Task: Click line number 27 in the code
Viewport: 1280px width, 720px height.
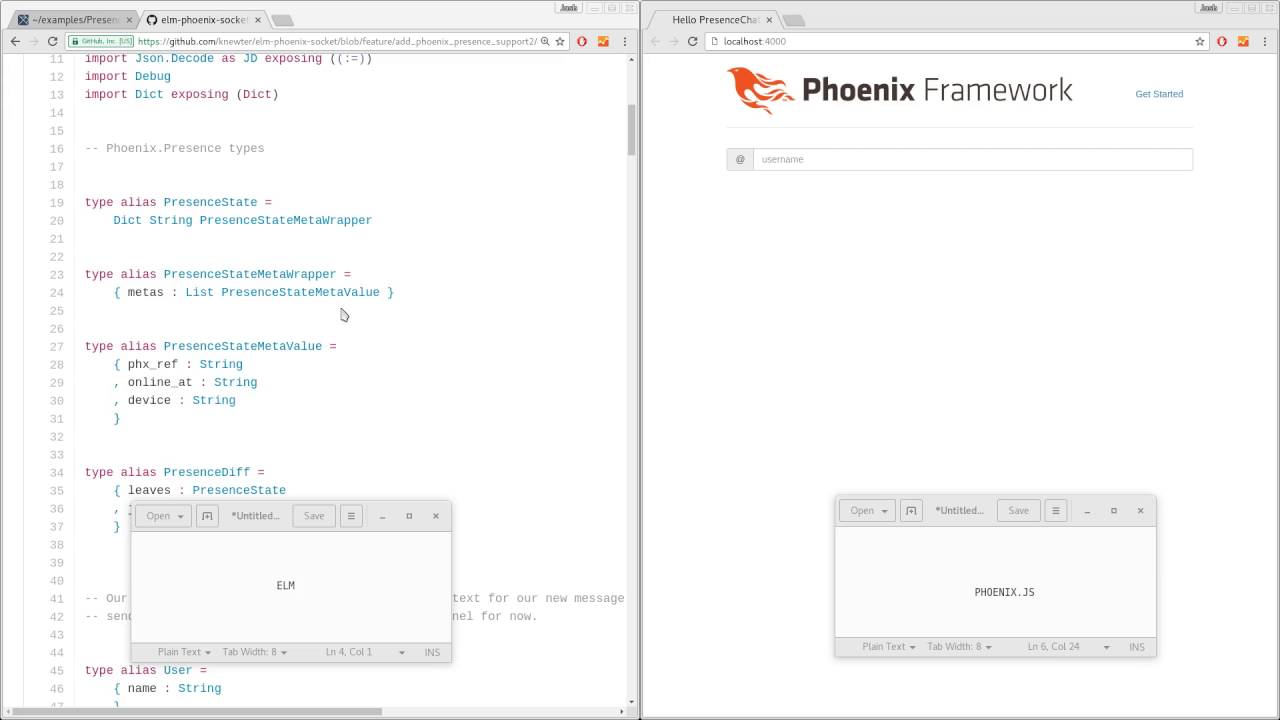Action: pyautogui.click(x=57, y=347)
